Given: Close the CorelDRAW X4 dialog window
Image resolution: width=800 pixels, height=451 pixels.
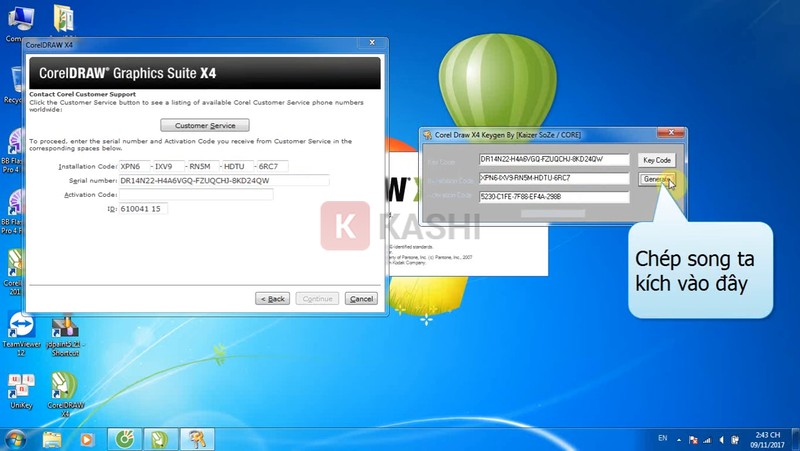Looking at the screenshot, I should pyautogui.click(x=372, y=42).
